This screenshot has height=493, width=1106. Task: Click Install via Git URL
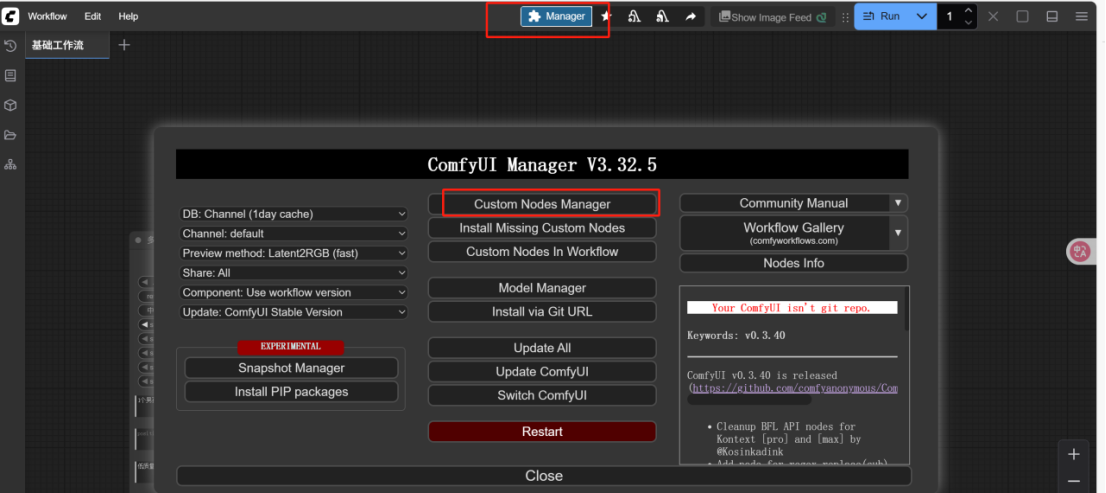coord(542,311)
